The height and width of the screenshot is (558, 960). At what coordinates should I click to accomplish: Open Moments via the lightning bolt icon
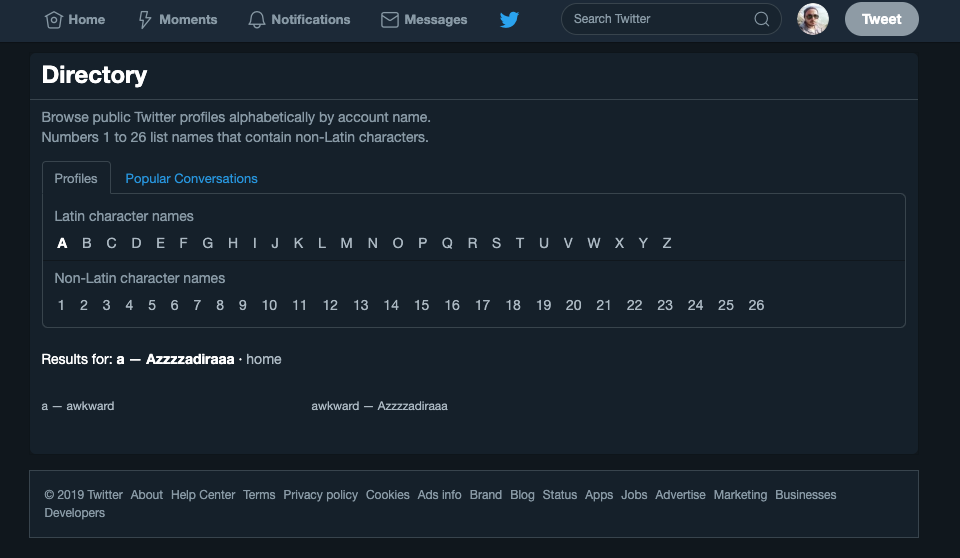point(145,20)
